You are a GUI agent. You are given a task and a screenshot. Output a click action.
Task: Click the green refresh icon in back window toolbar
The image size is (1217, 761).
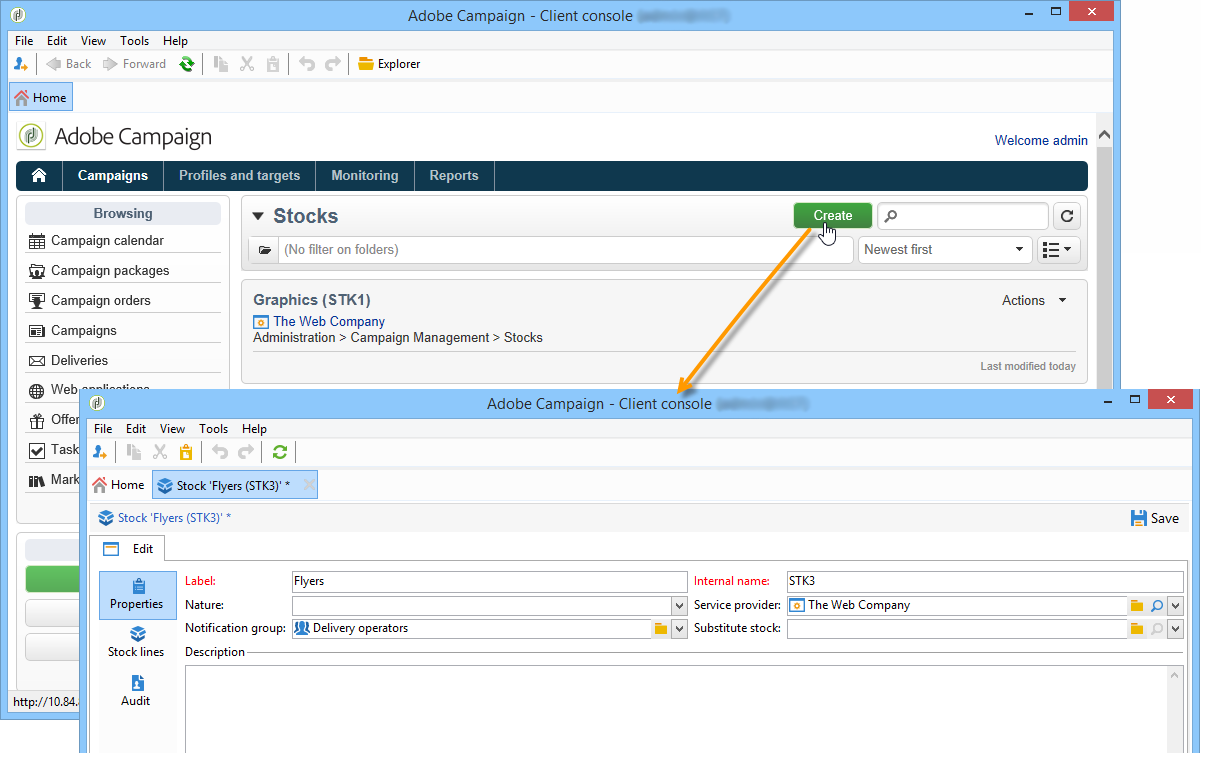click(186, 64)
